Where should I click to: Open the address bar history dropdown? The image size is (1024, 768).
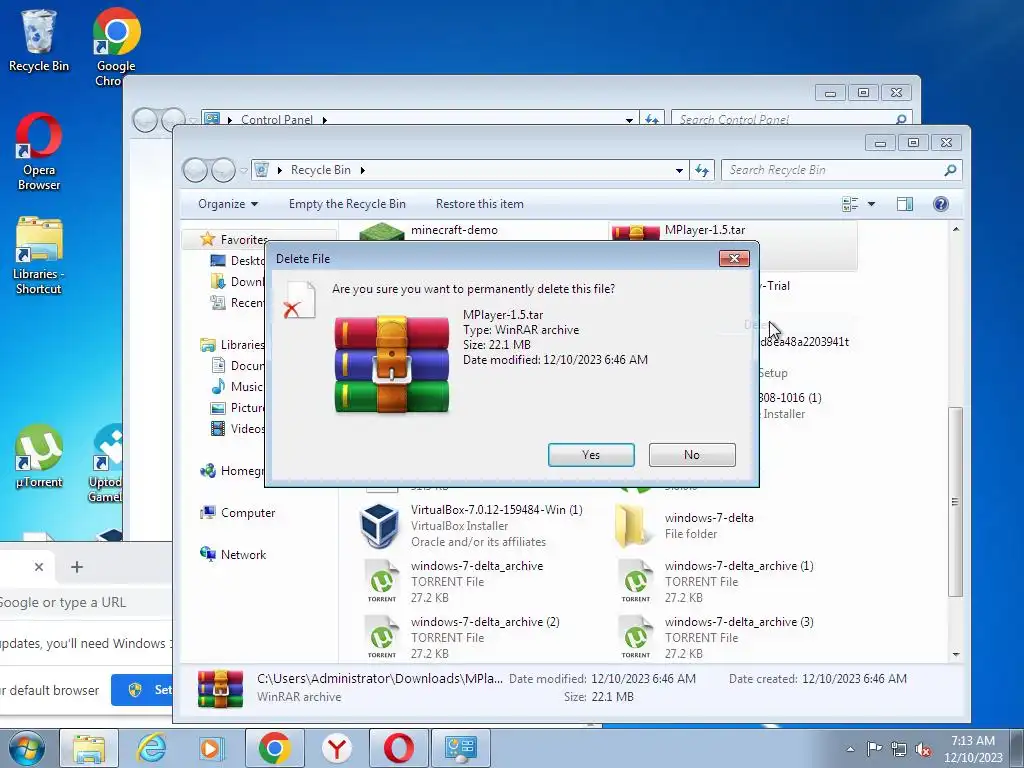pos(679,170)
